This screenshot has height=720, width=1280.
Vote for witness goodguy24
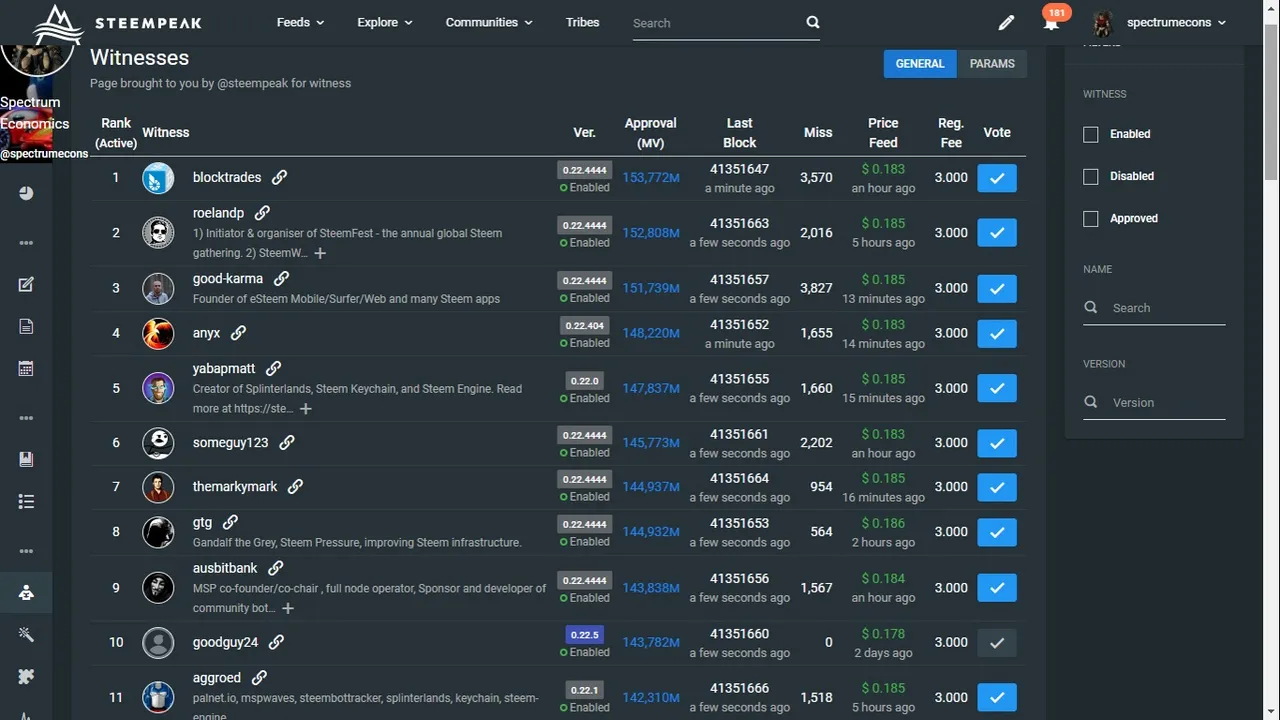point(997,643)
